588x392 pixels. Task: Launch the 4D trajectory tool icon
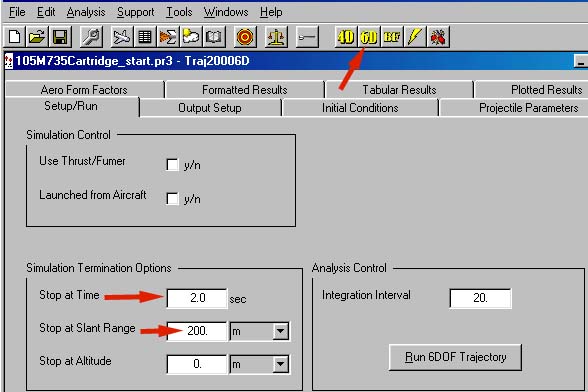346,37
